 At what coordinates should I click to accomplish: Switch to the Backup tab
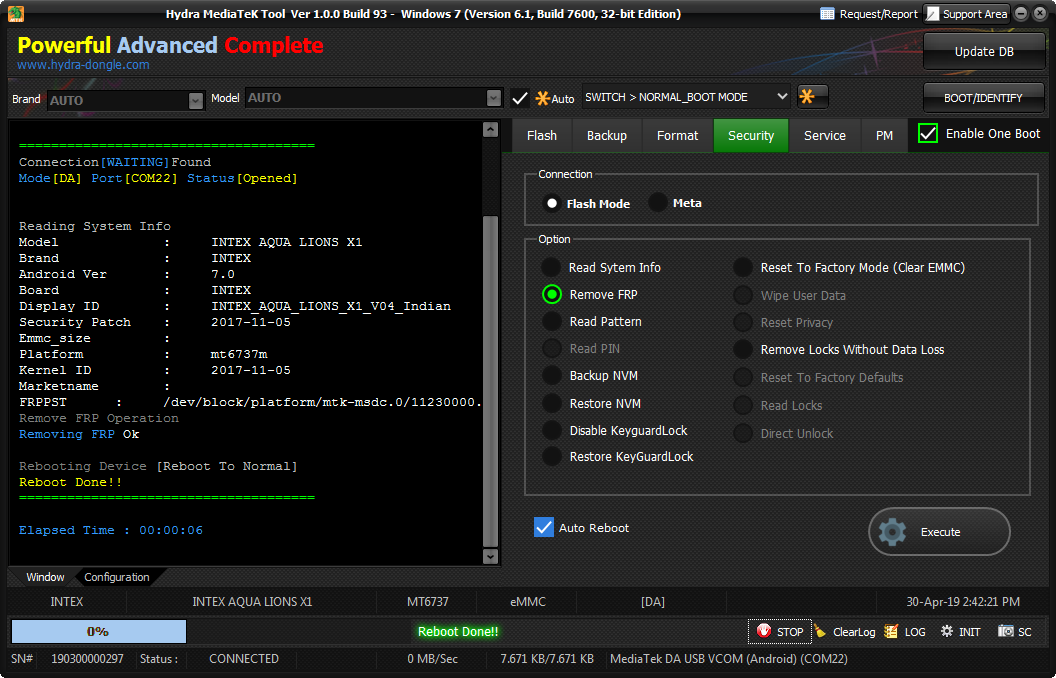[x=607, y=135]
